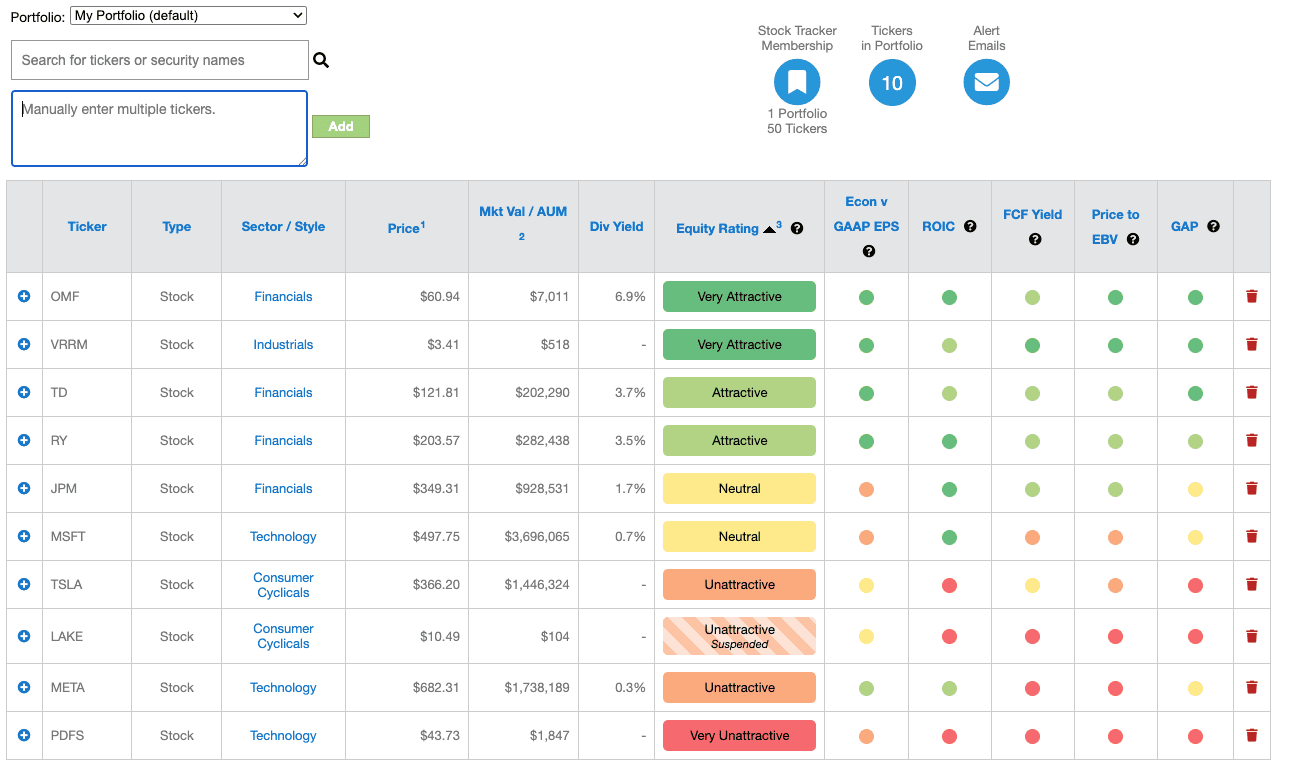Open Industrials sector link for VRRM
Viewport: 1289px width, 765px height.
click(x=283, y=344)
